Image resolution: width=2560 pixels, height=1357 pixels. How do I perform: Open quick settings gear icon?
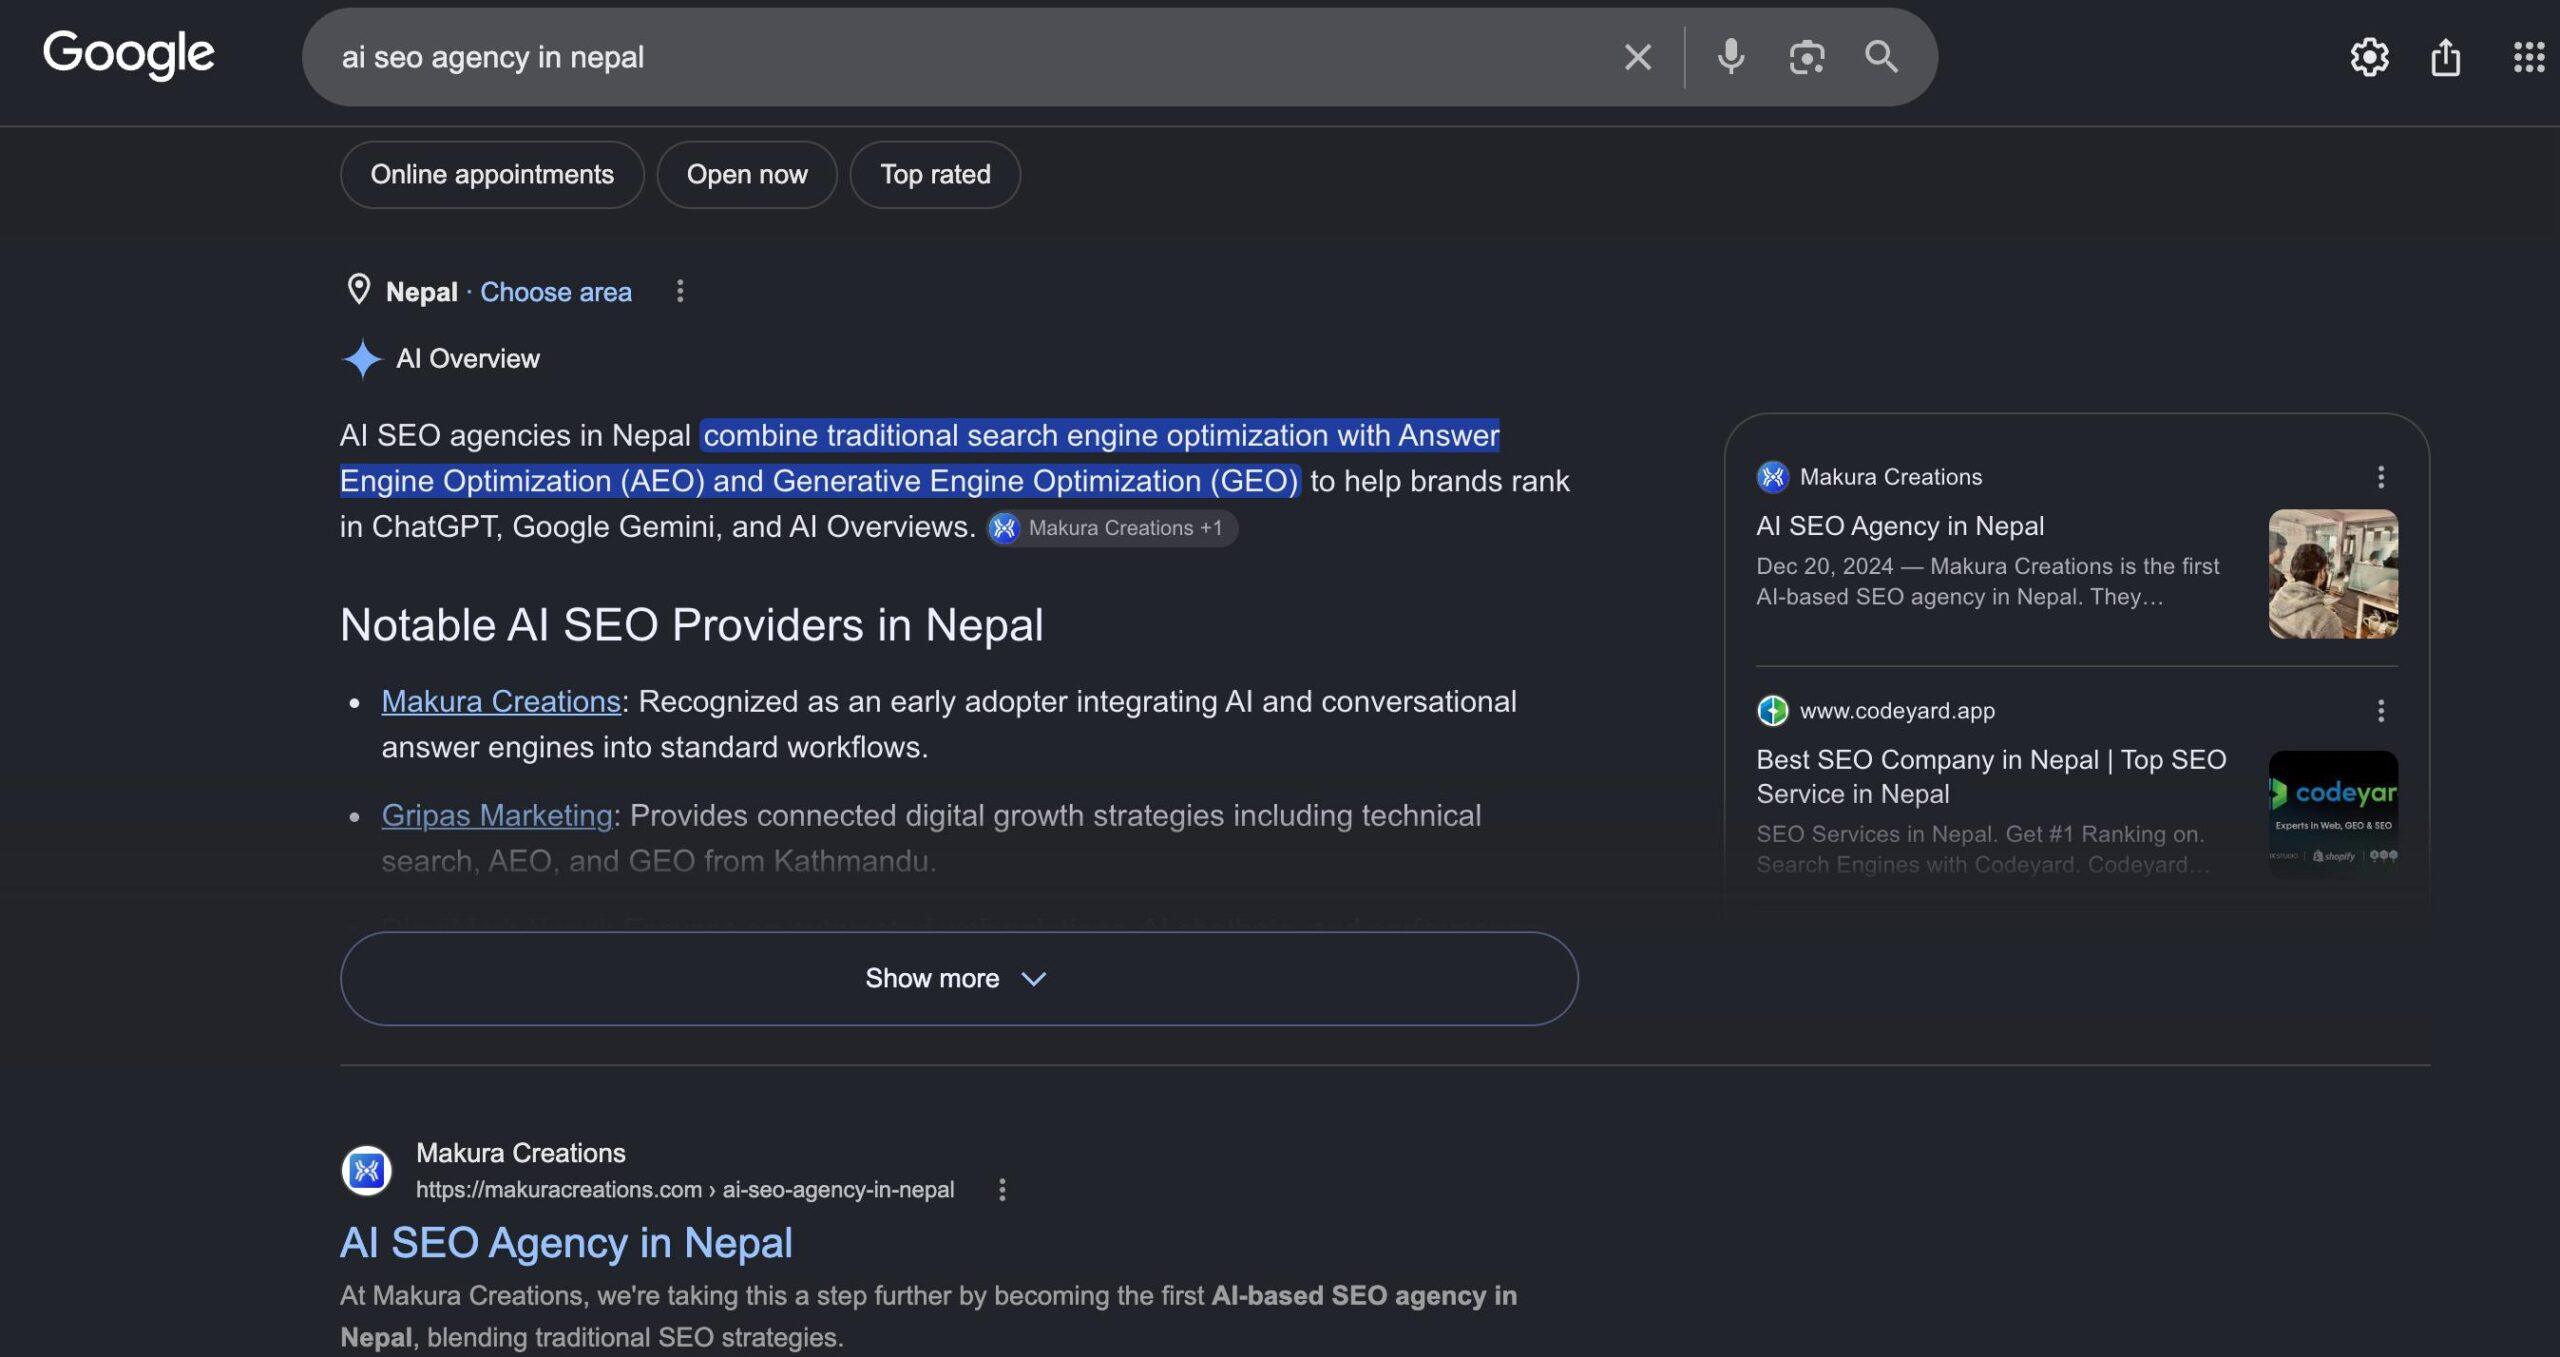pos(2369,57)
